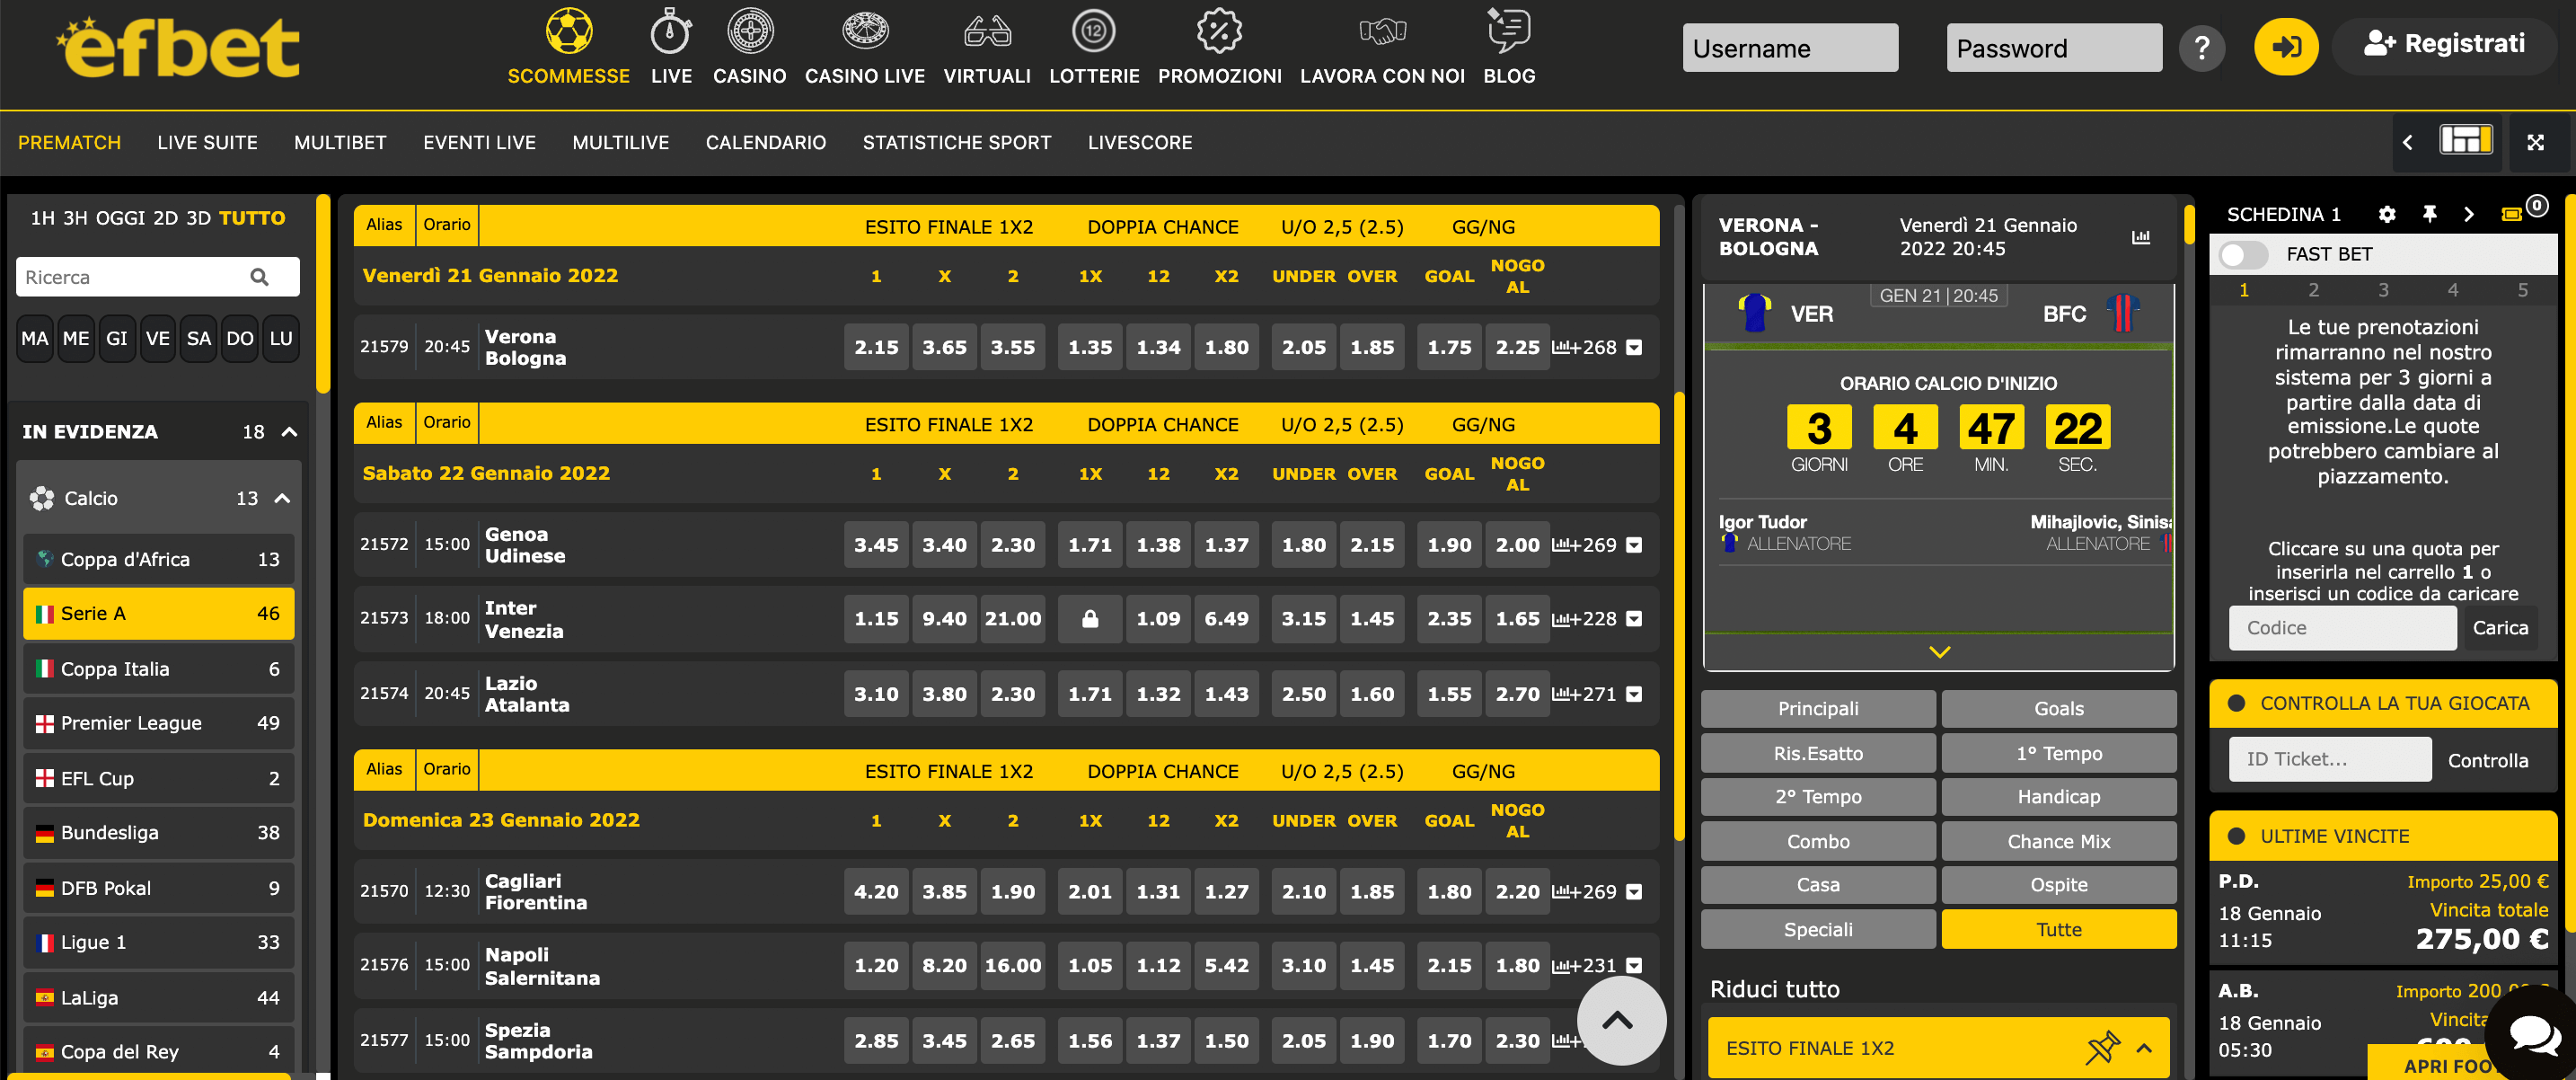Open the Casino Live roulette icon
Screen dimensions: 2576x1080
[865, 31]
